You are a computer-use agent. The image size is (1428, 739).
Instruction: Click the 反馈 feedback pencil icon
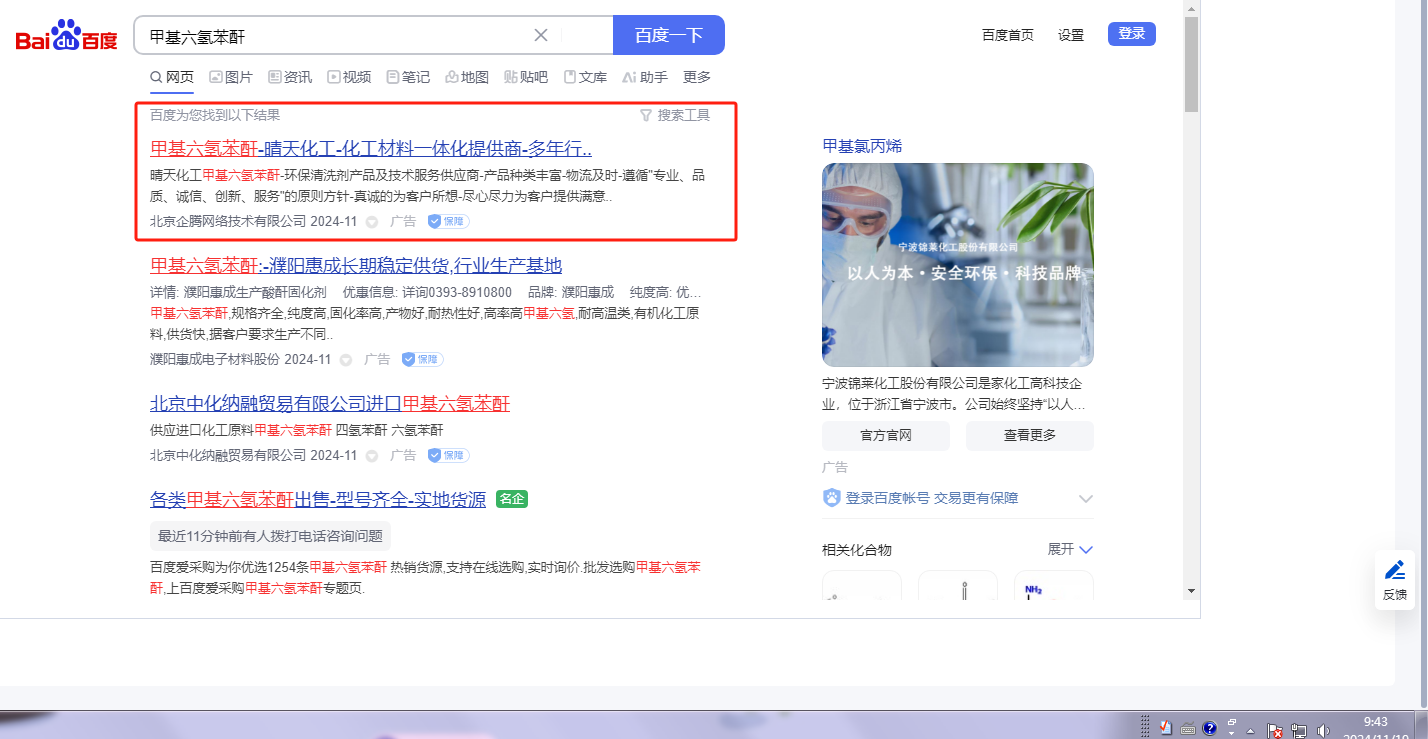pyautogui.click(x=1394, y=571)
